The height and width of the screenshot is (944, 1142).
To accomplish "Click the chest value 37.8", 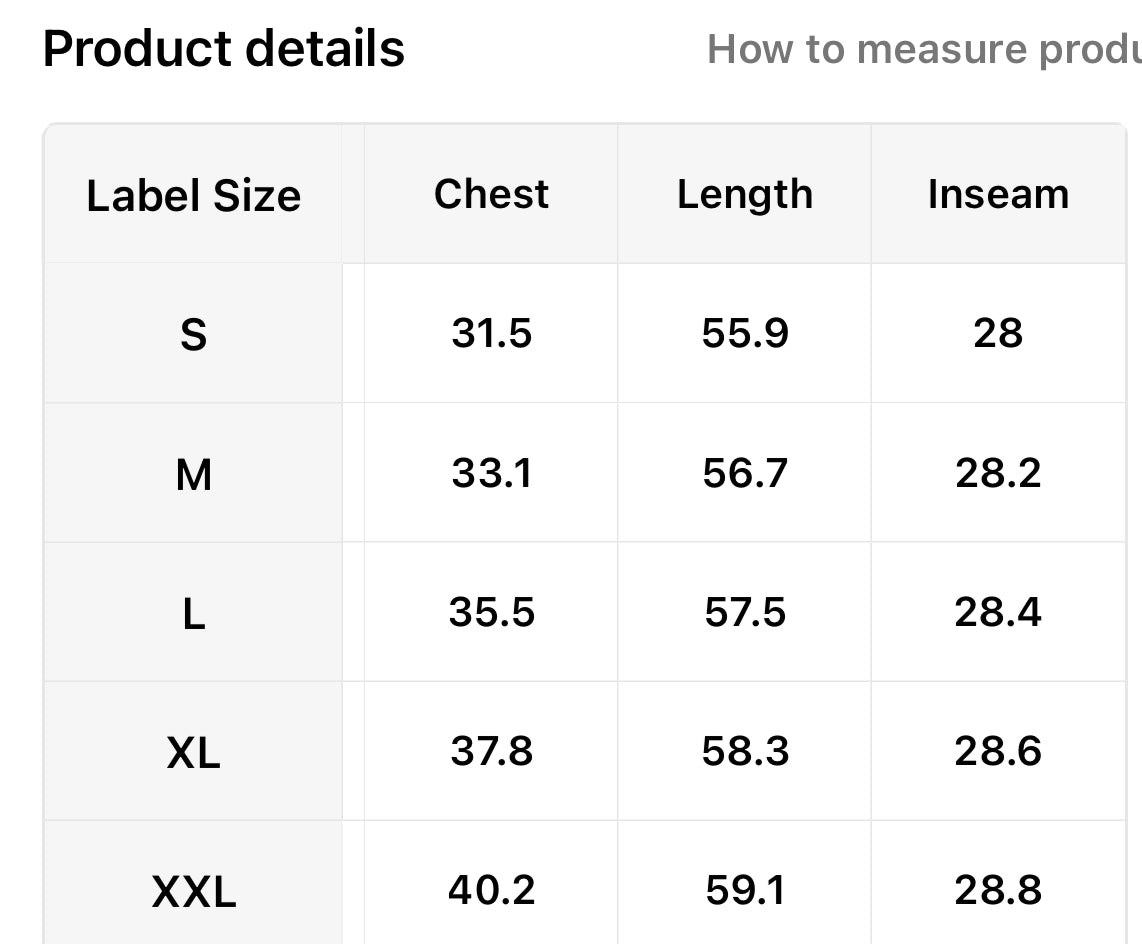I will 491,751.
